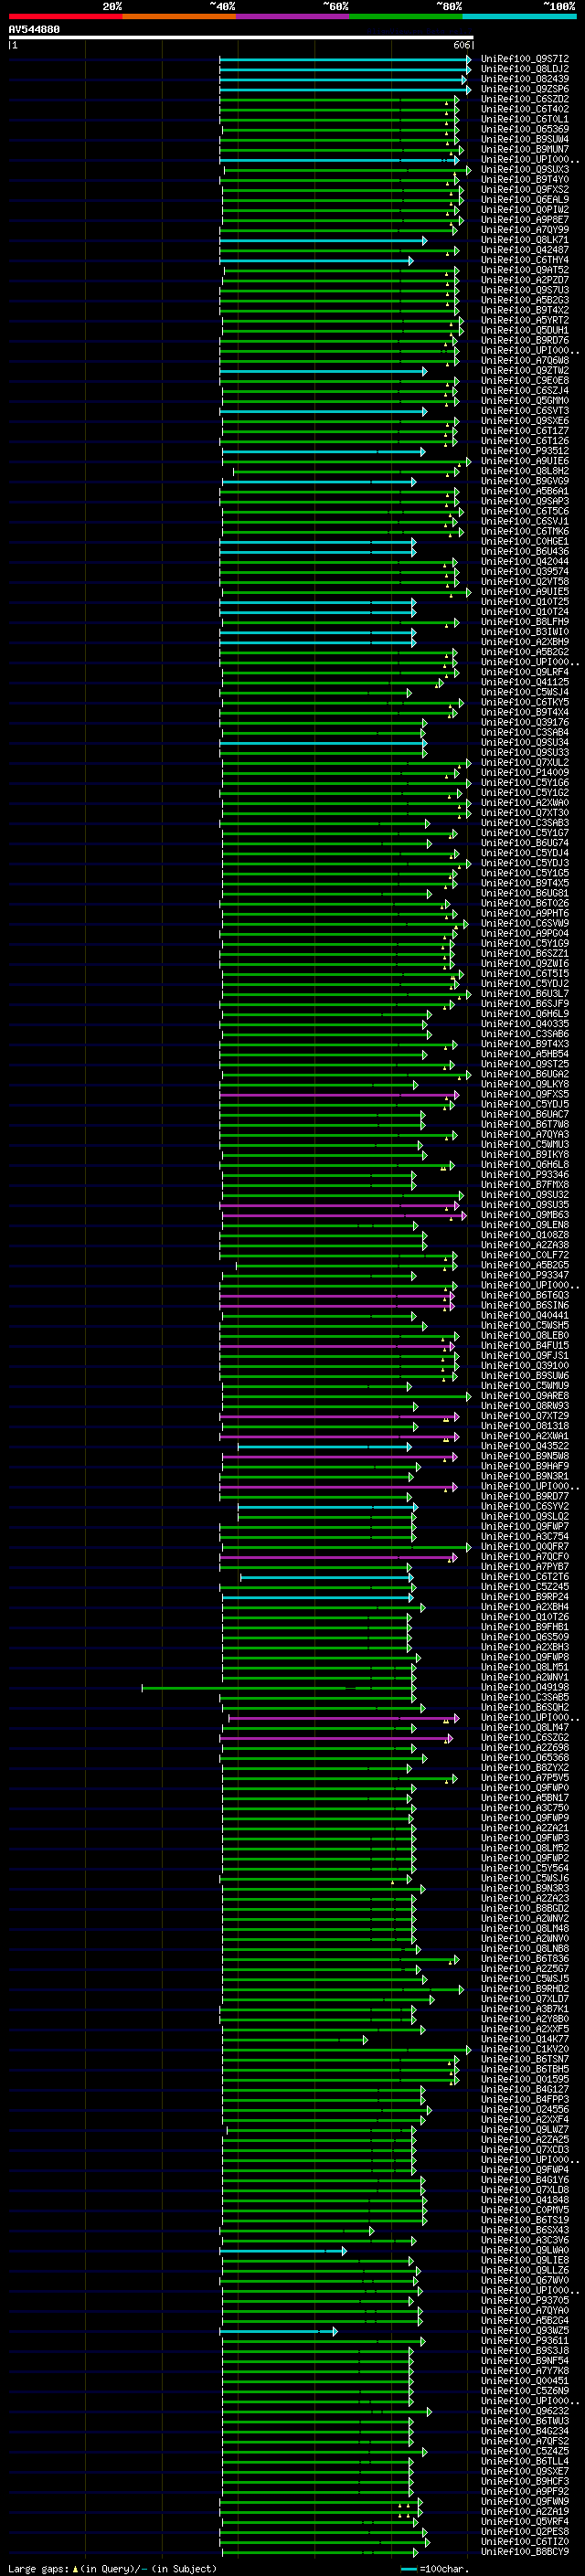Select label UniRef100_A5YRT2
Image resolution: width=585 pixels, height=2576 pixels.
click(525, 320)
